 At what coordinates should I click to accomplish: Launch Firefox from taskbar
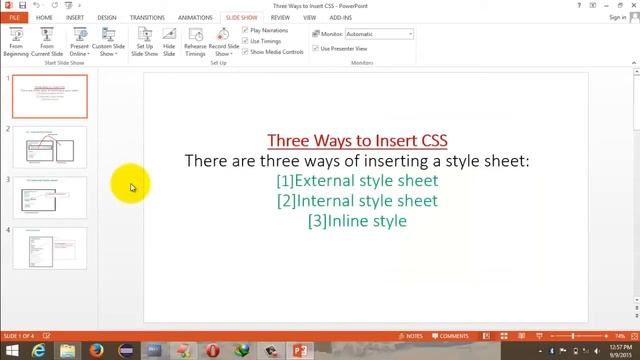click(97, 351)
